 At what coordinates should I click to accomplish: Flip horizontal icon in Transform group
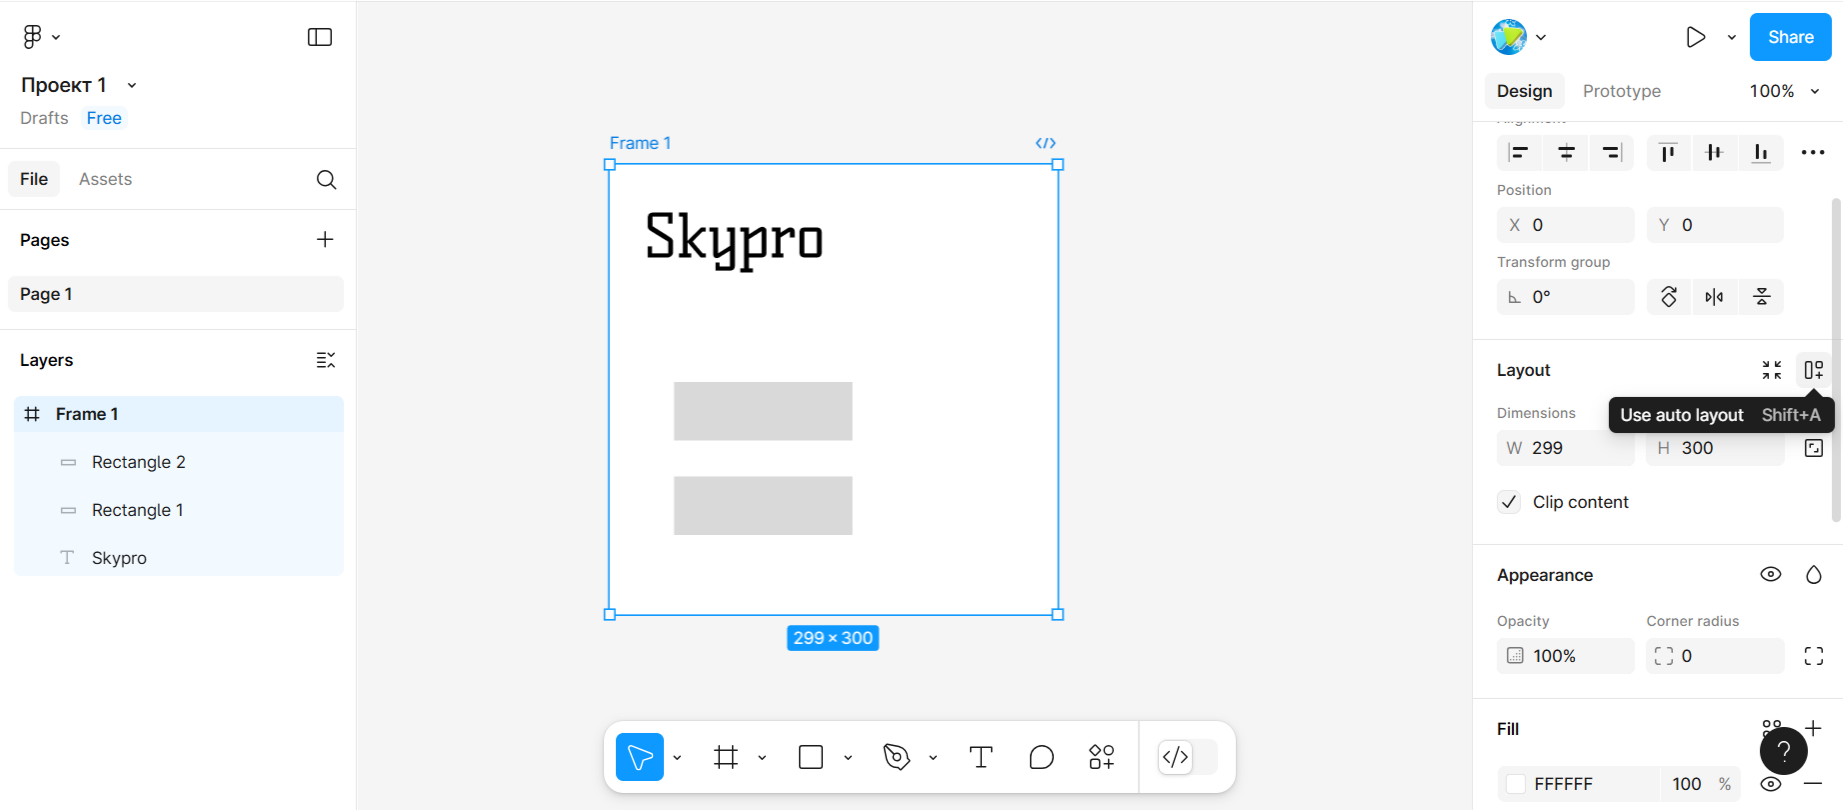point(1715,297)
